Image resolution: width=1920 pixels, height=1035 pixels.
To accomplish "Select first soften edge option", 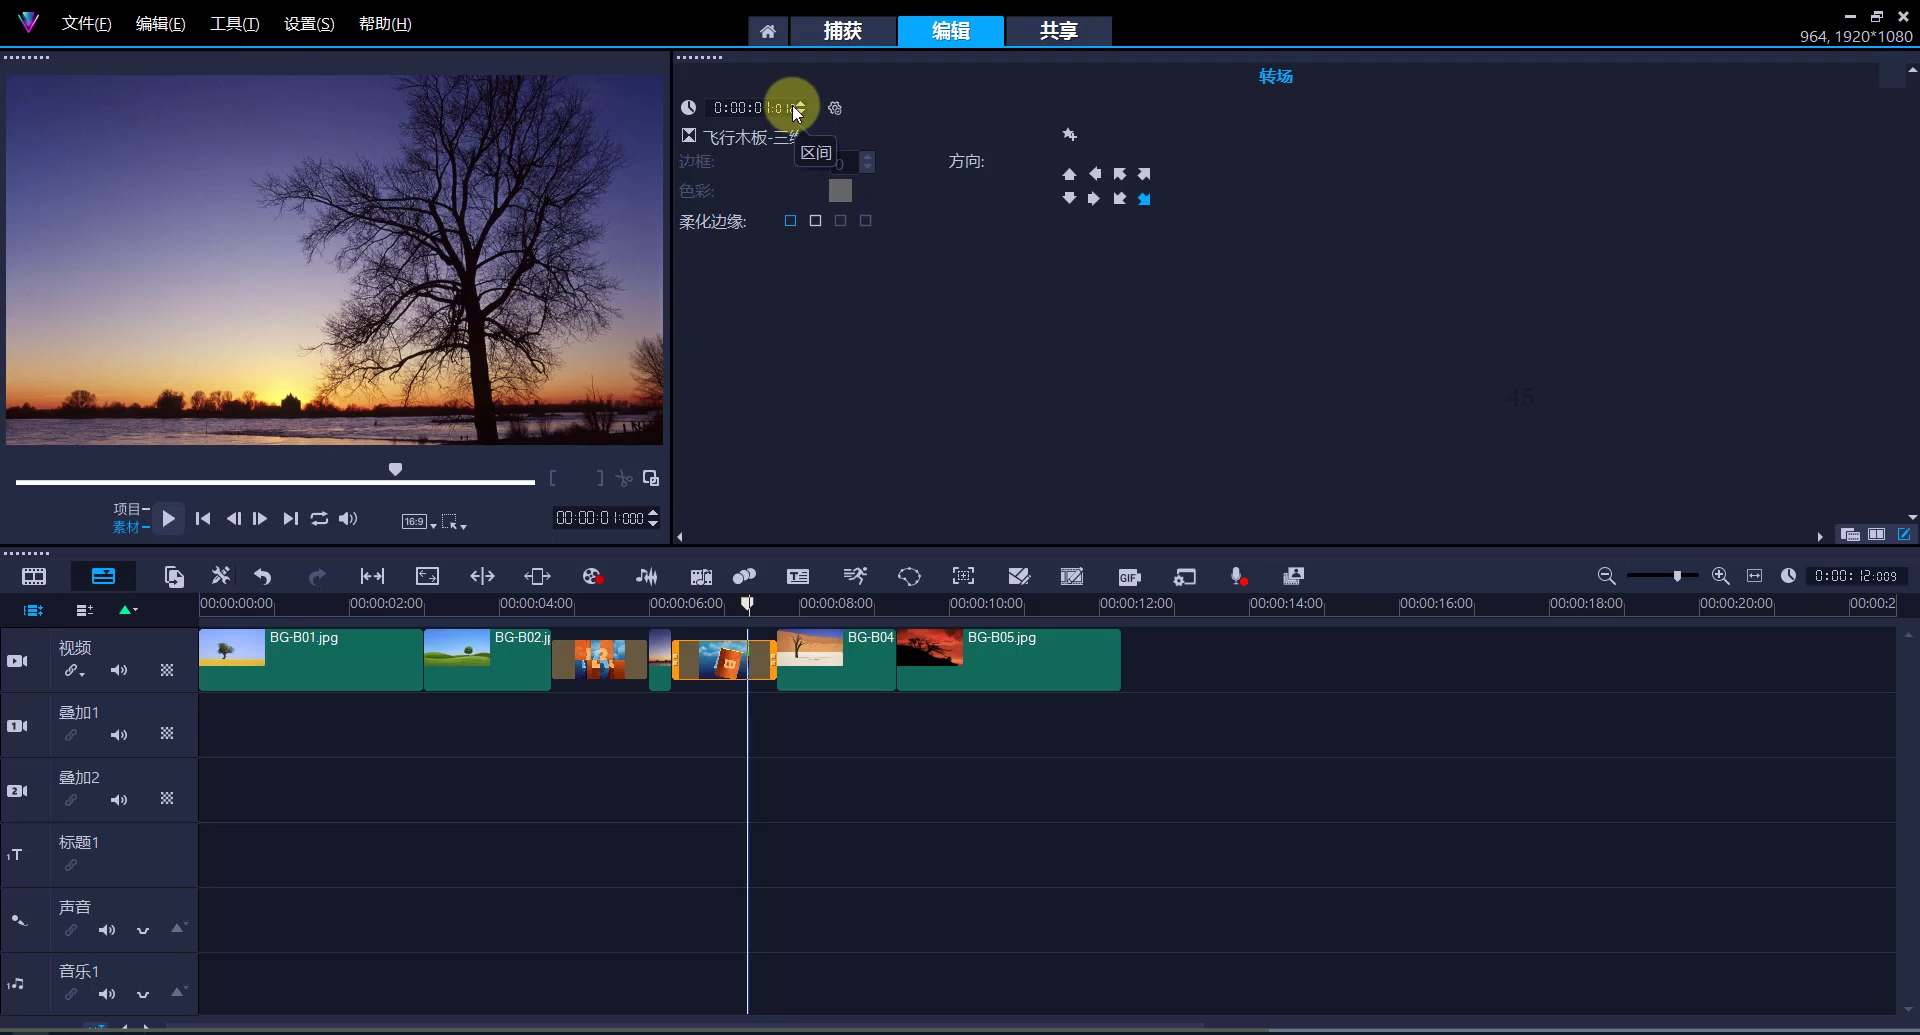I will 790,221.
